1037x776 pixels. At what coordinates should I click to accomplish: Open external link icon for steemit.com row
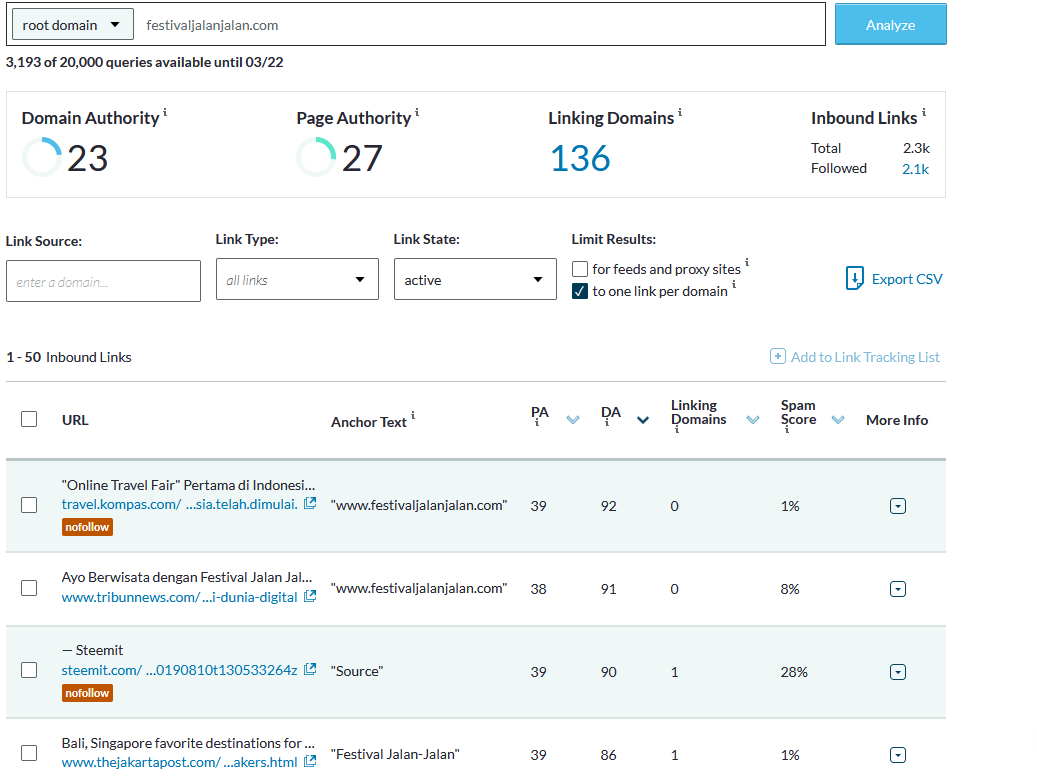[x=310, y=669]
